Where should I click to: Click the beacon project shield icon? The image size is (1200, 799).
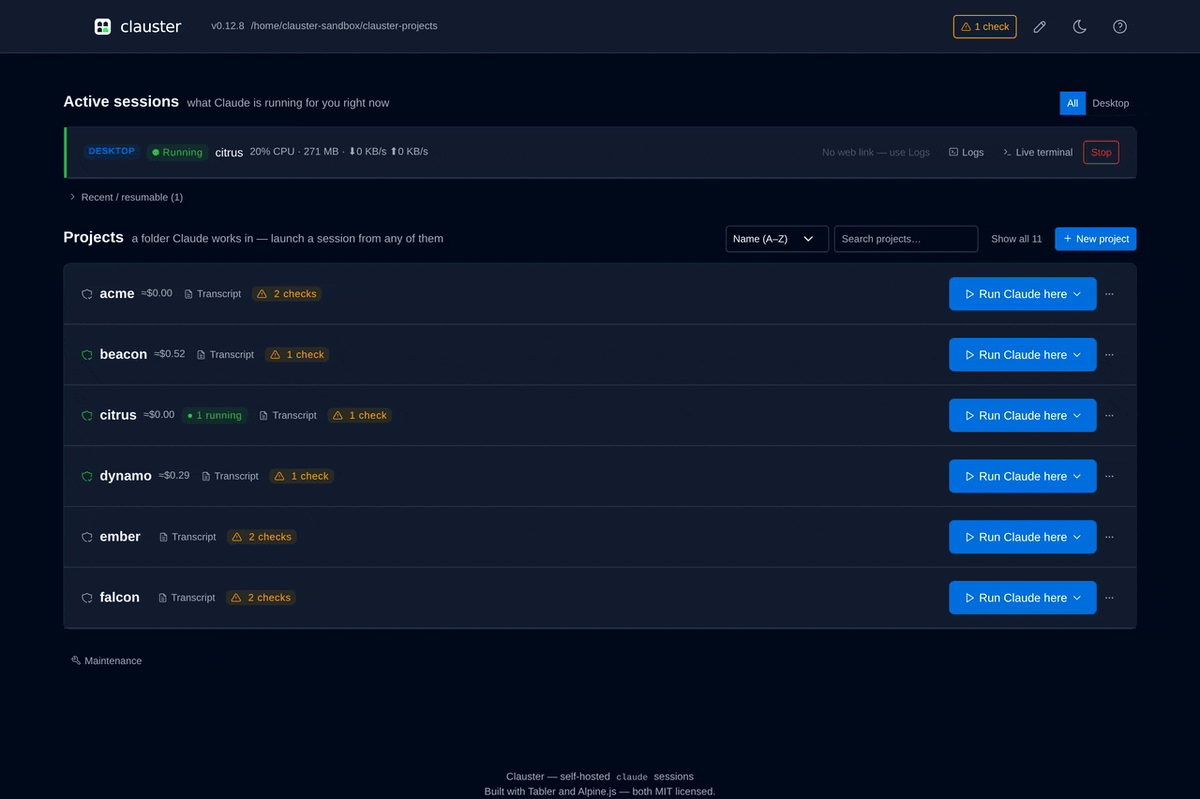click(x=87, y=355)
